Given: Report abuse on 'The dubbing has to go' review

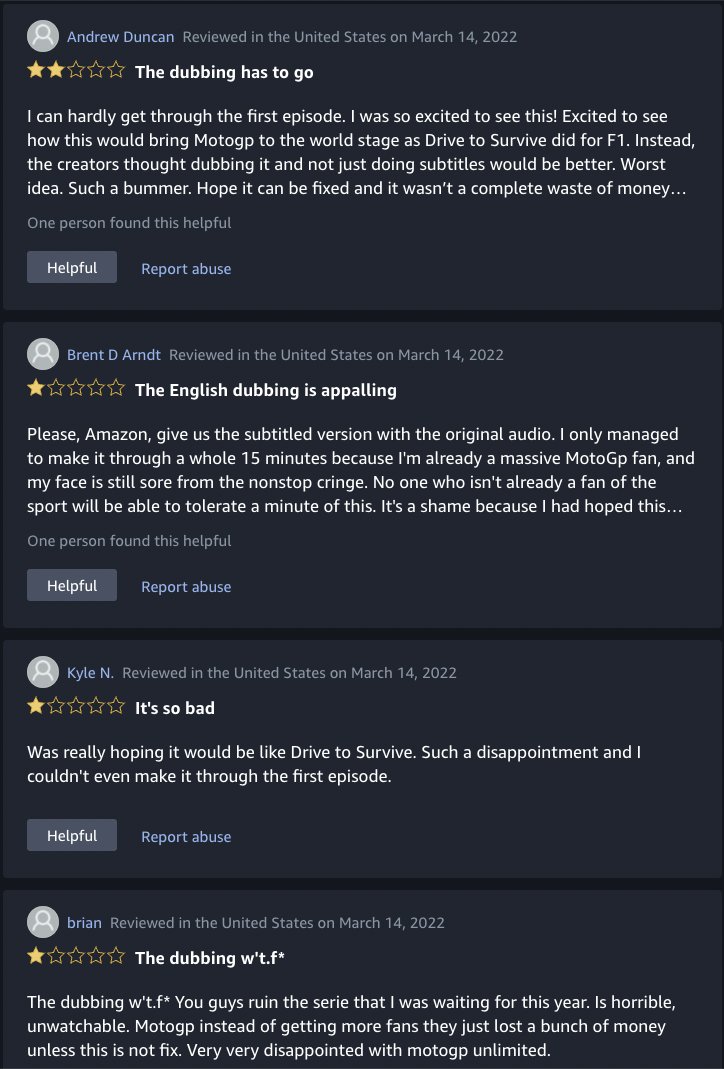Looking at the screenshot, I should point(186,269).
